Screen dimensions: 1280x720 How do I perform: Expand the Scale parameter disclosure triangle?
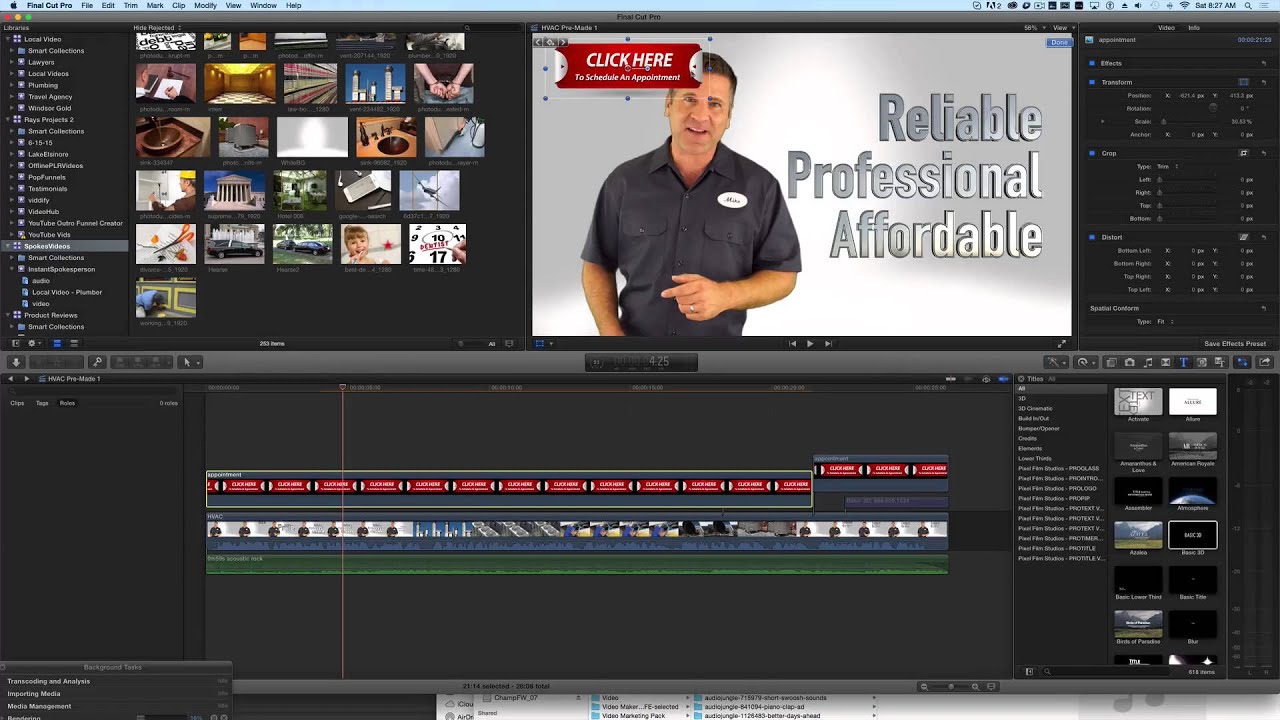point(1103,121)
